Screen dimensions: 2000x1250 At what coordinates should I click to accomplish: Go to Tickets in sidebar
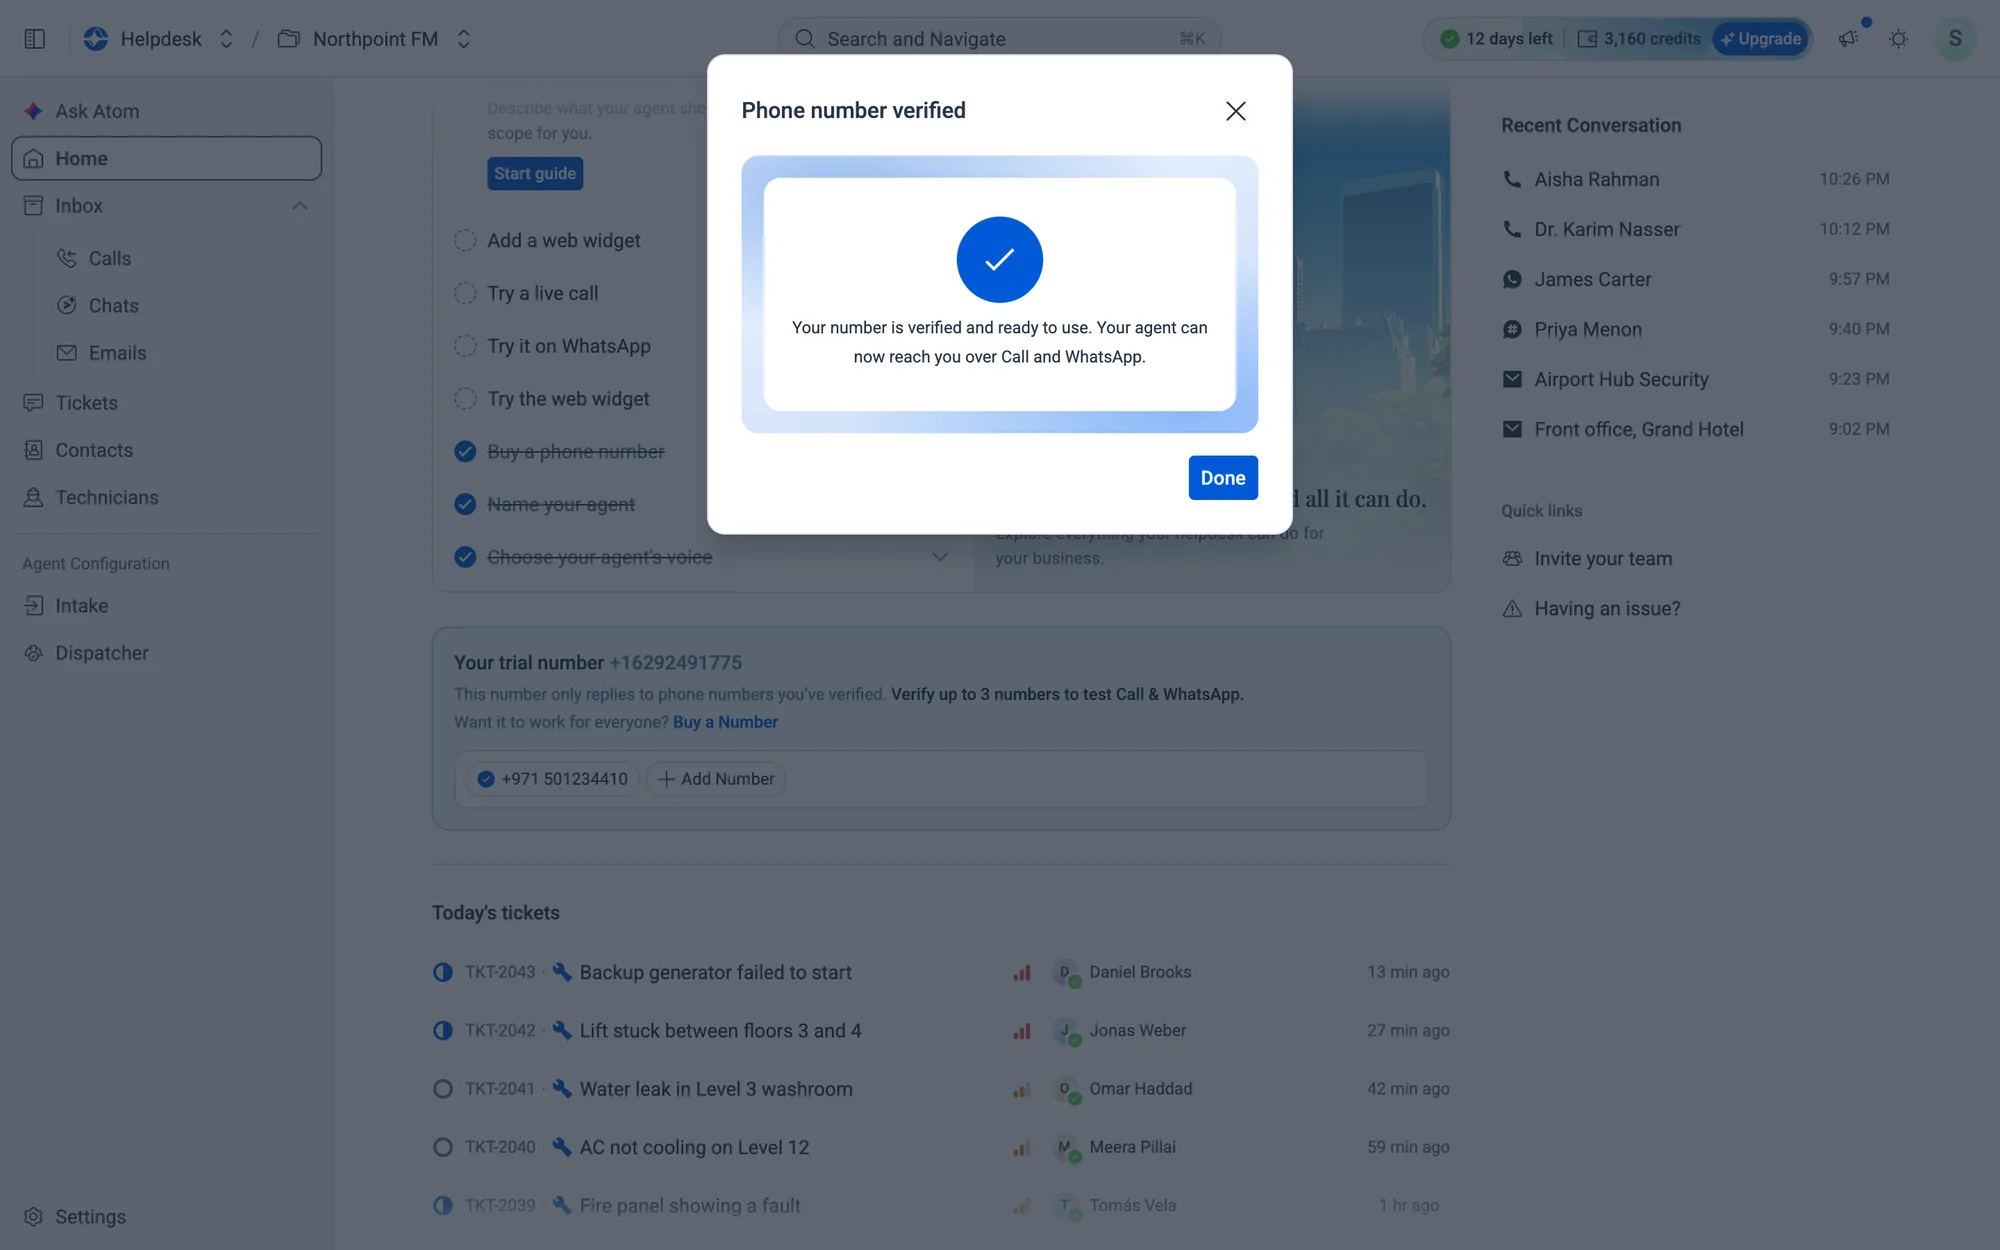[86, 403]
